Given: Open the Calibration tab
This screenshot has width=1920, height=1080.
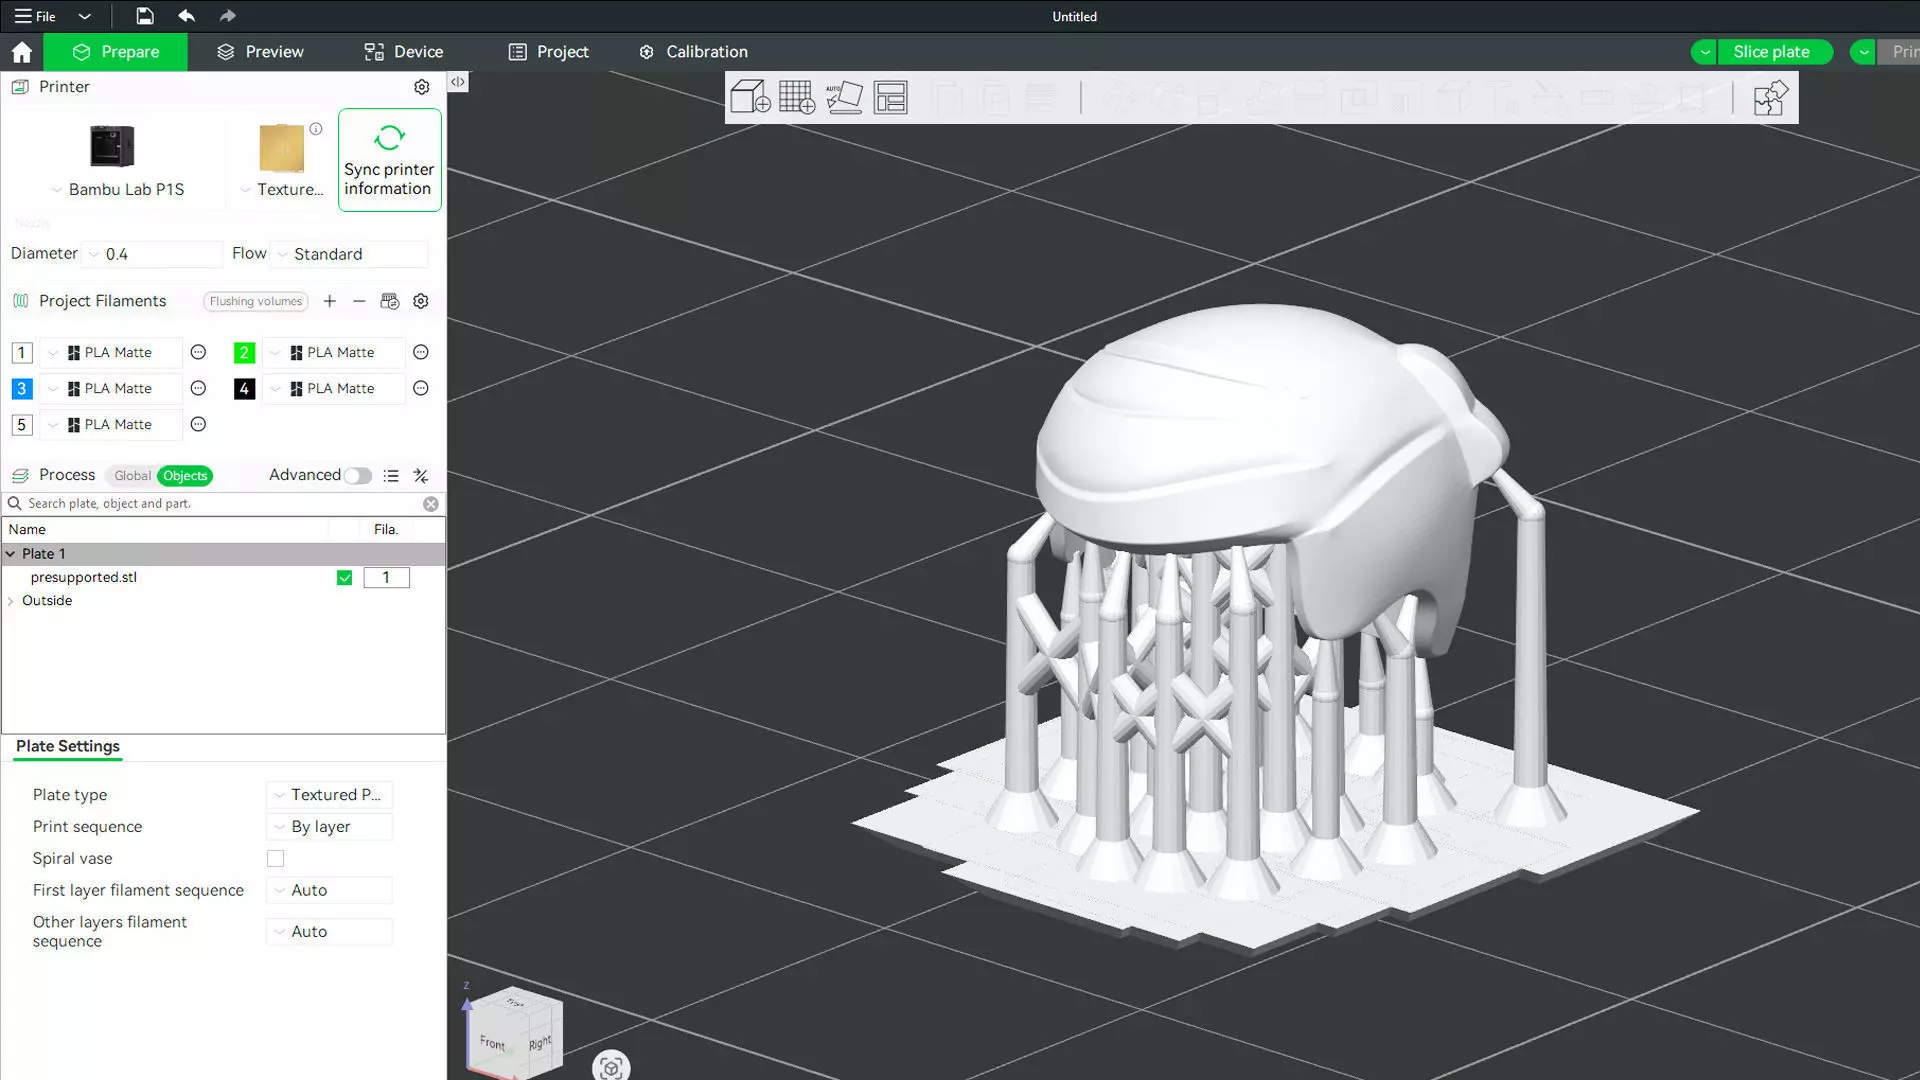Looking at the screenshot, I should click(693, 52).
